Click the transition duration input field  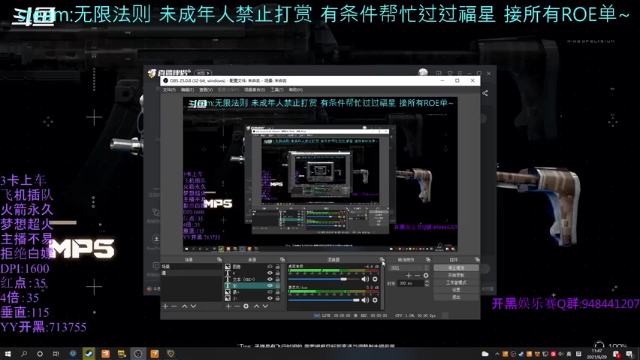(411, 283)
